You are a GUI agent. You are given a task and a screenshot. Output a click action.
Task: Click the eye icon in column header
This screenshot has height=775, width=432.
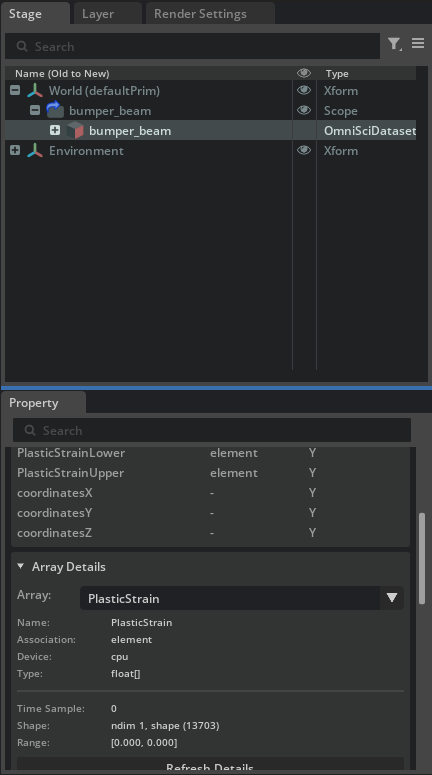[304, 73]
